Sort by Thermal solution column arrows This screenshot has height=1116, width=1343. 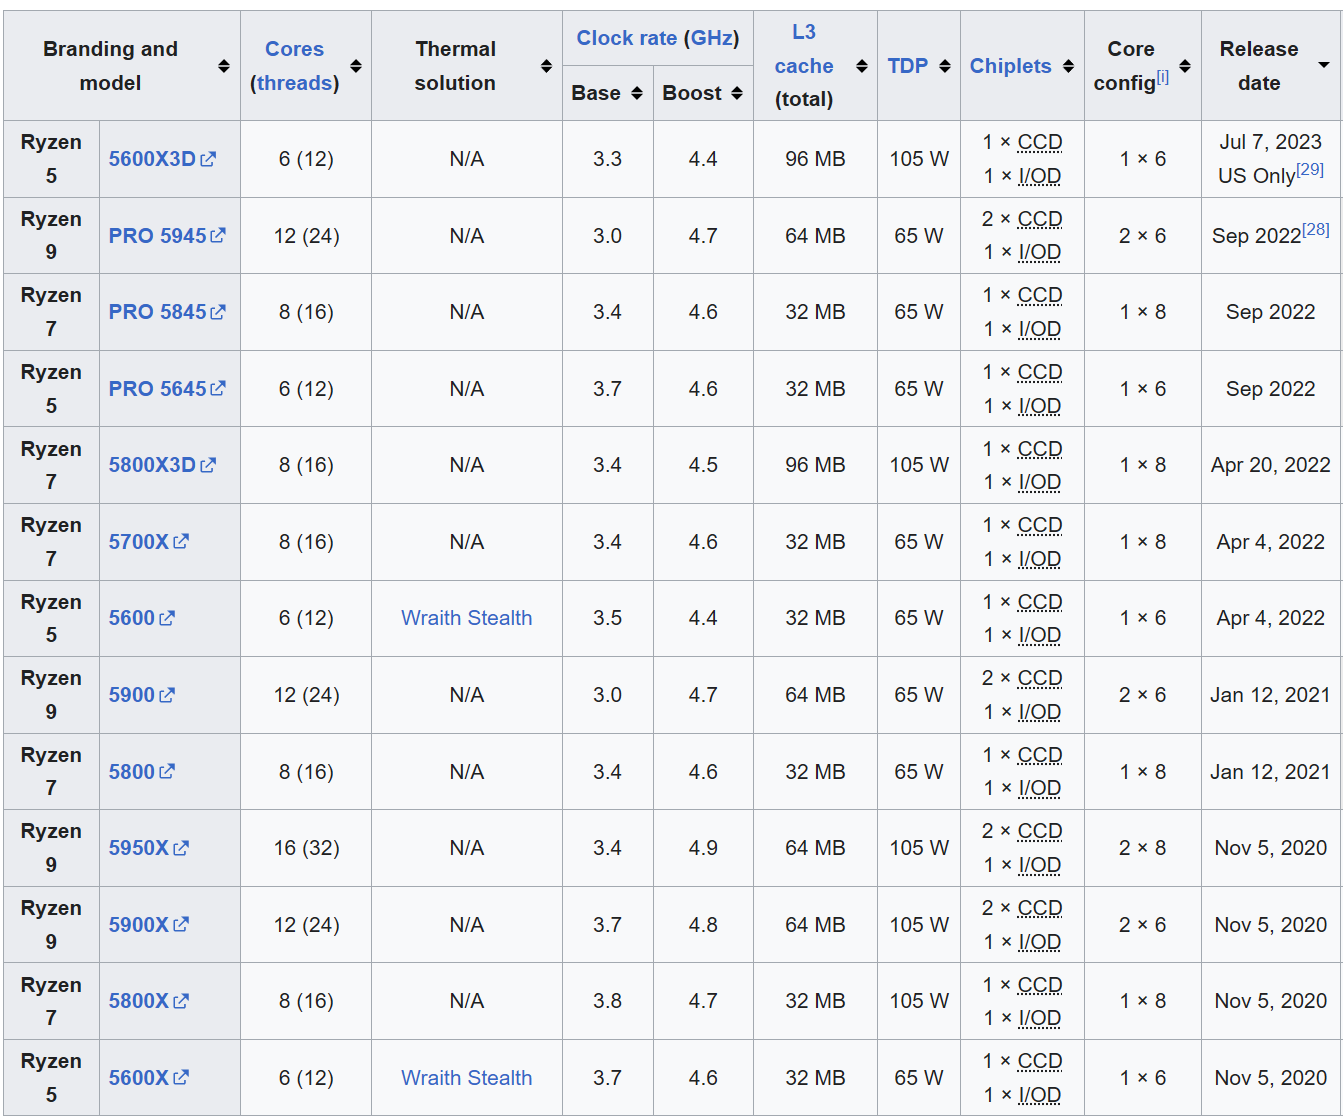point(546,66)
